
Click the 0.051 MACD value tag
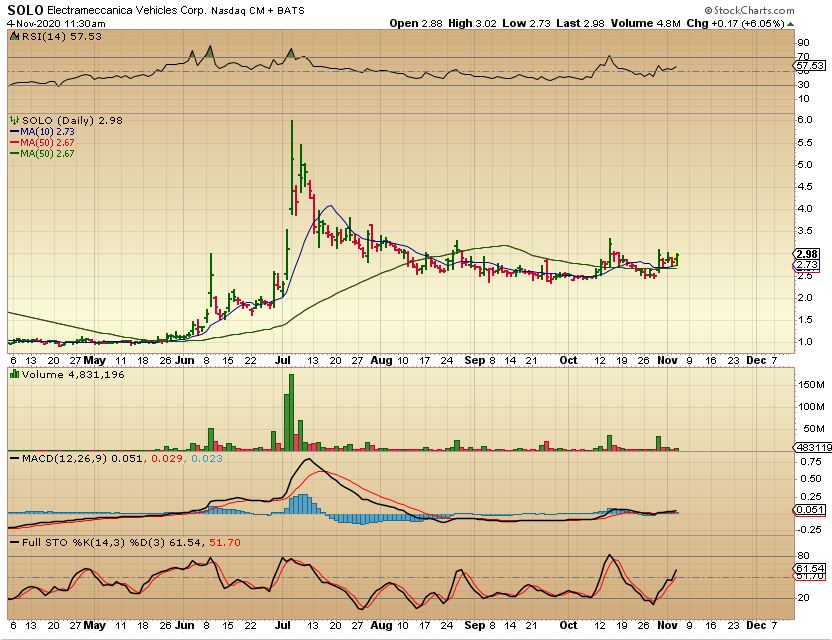[x=810, y=510]
